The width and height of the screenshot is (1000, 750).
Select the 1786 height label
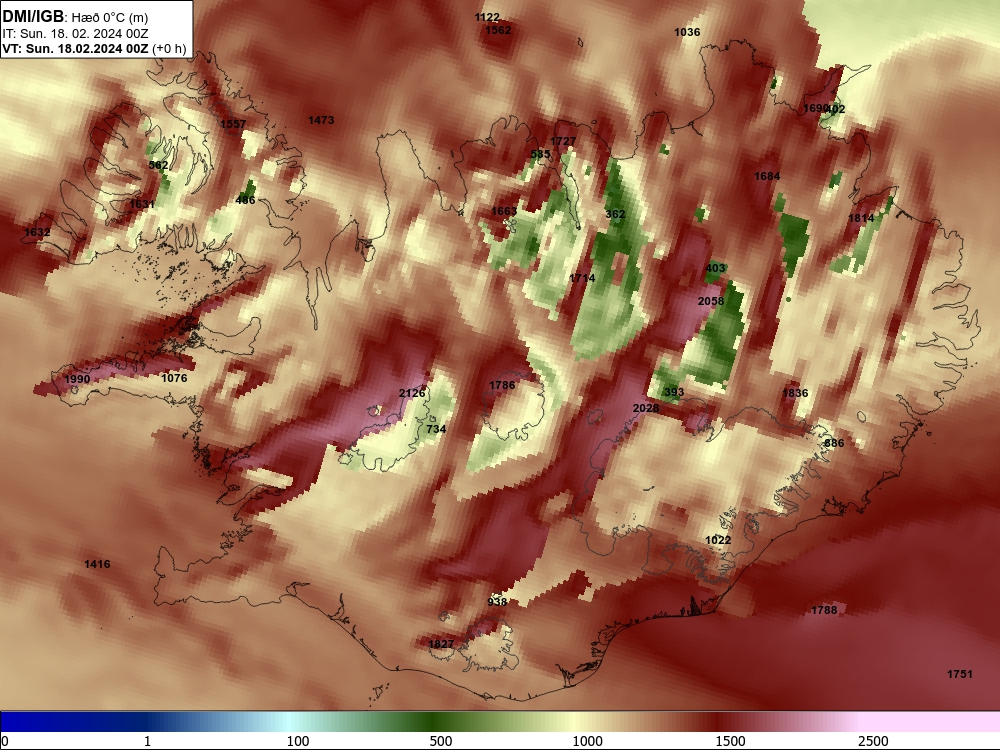point(502,385)
